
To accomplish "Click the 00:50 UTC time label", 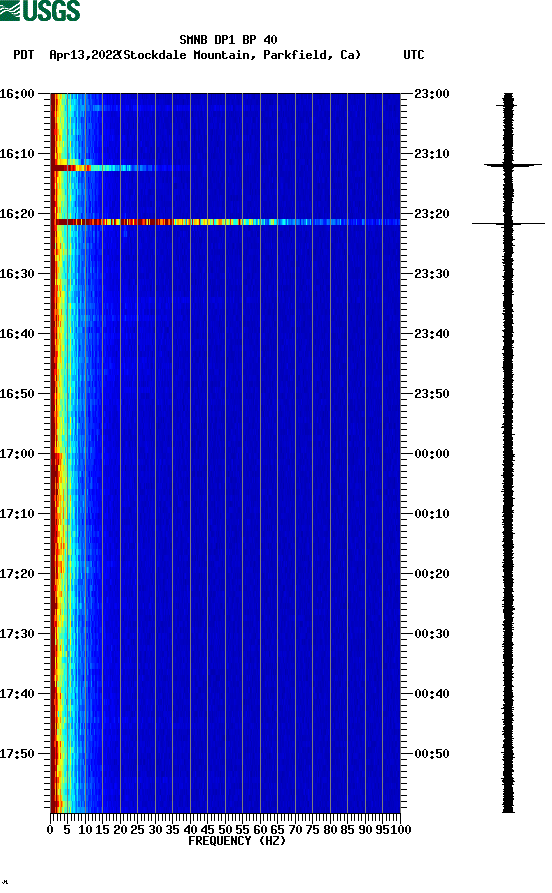I will click(432, 753).
